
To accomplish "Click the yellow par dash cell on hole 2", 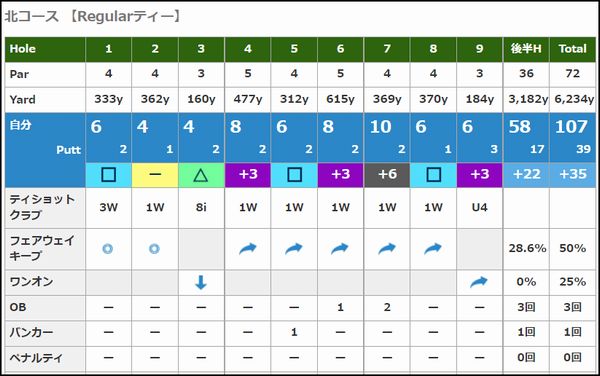I will [x=155, y=175].
